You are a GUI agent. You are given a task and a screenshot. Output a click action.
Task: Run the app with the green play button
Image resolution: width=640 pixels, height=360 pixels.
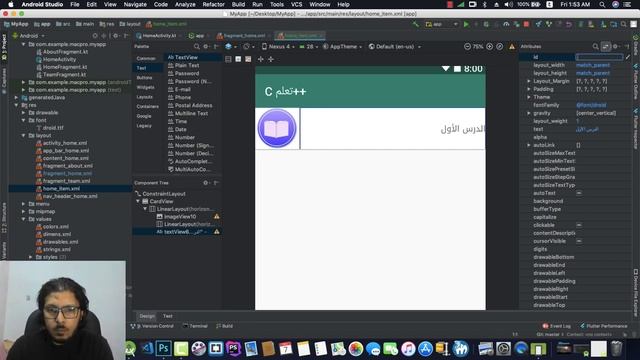466,24
